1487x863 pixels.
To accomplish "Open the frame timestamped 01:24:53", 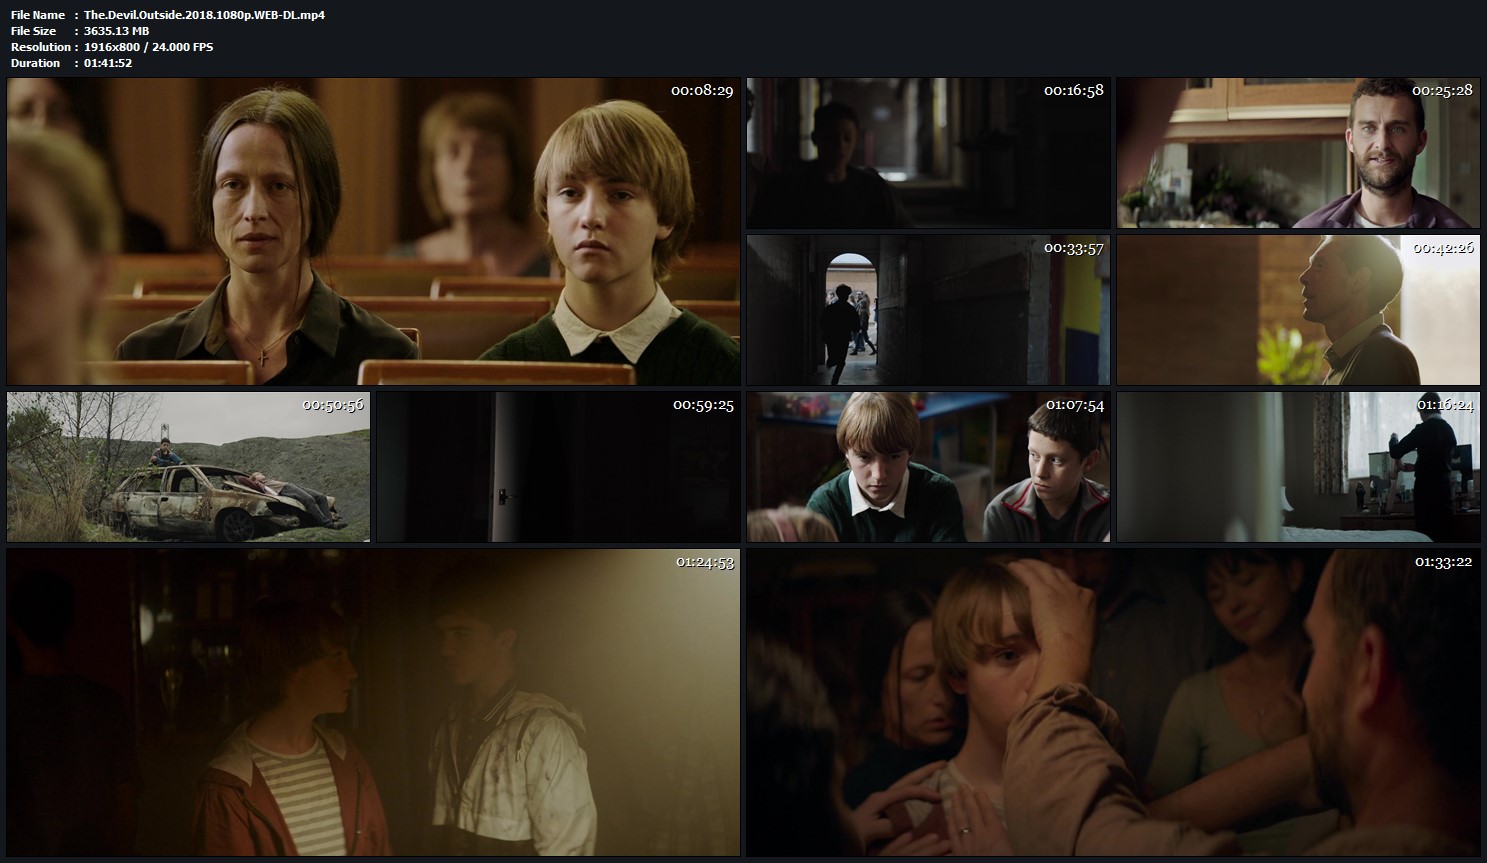I will pyautogui.click(x=373, y=702).
